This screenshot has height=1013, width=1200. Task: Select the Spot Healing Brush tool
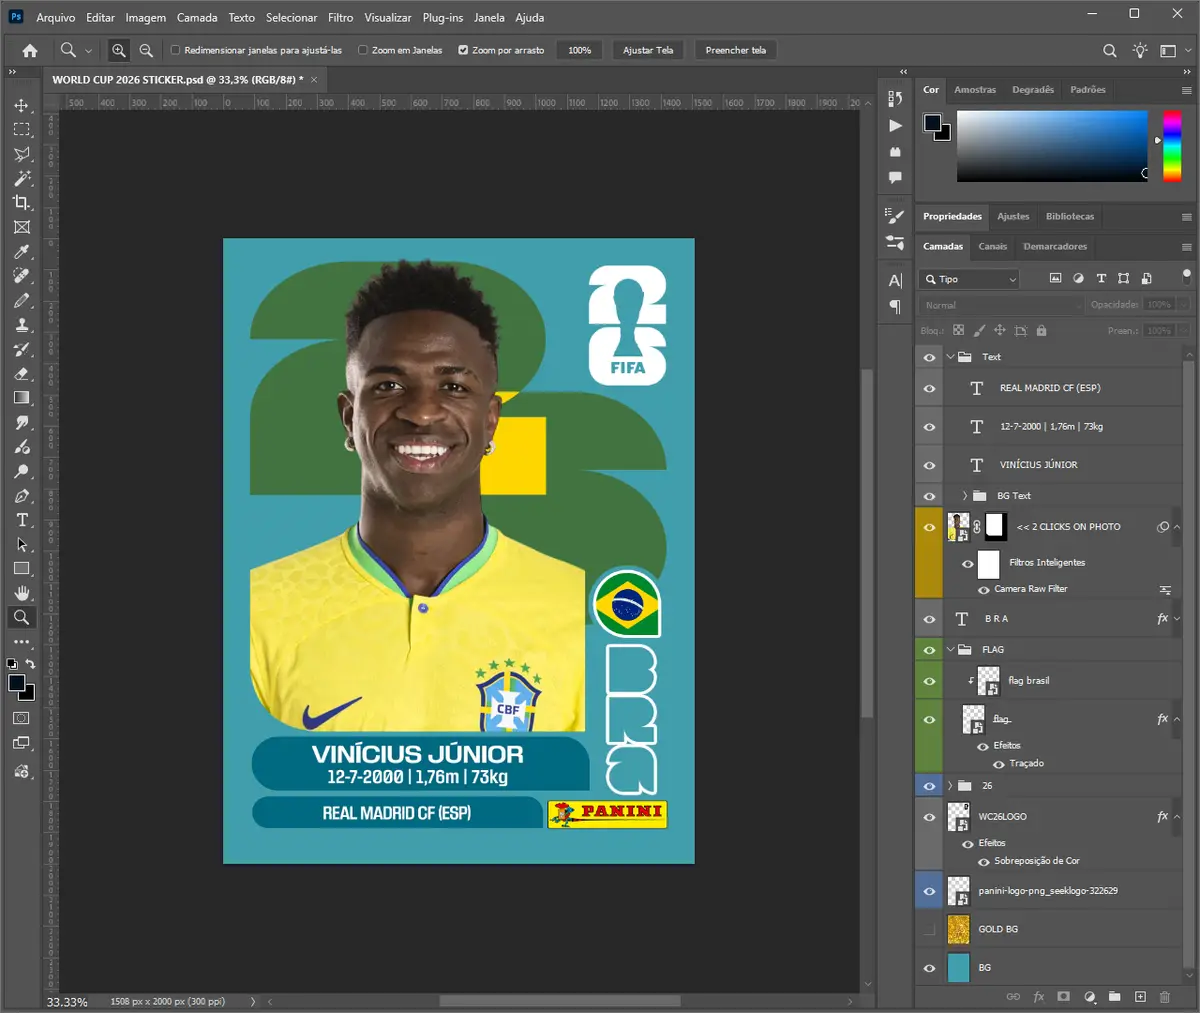tap(21, 276)
